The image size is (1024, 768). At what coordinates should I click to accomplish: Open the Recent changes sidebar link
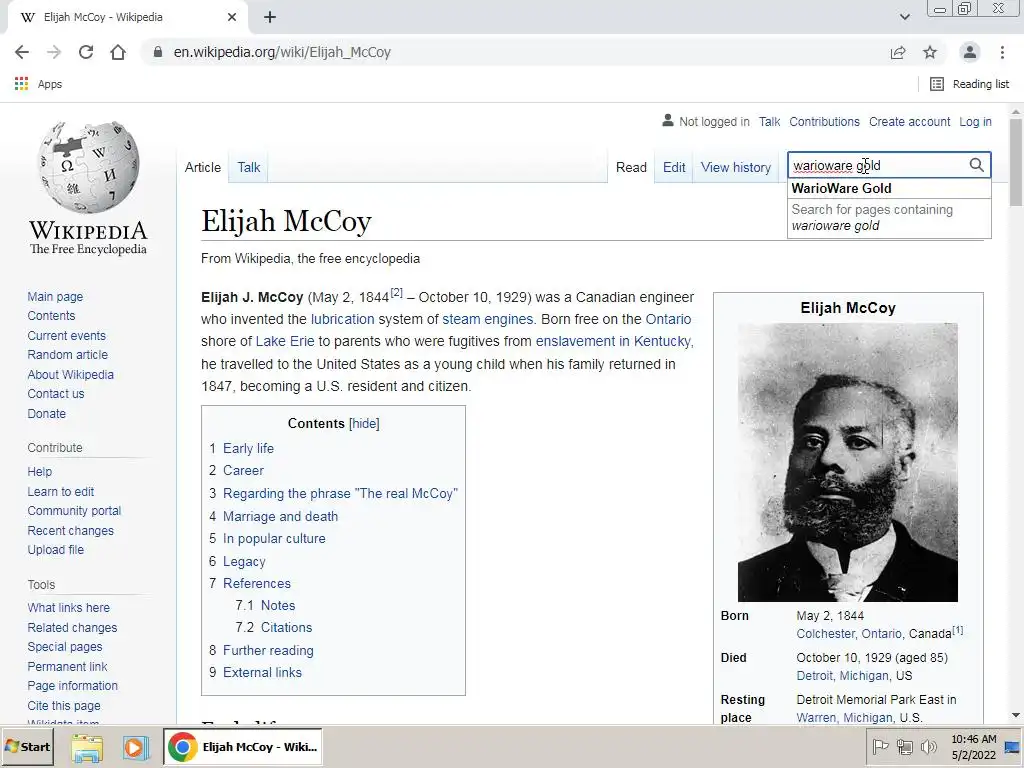point(71,530)
